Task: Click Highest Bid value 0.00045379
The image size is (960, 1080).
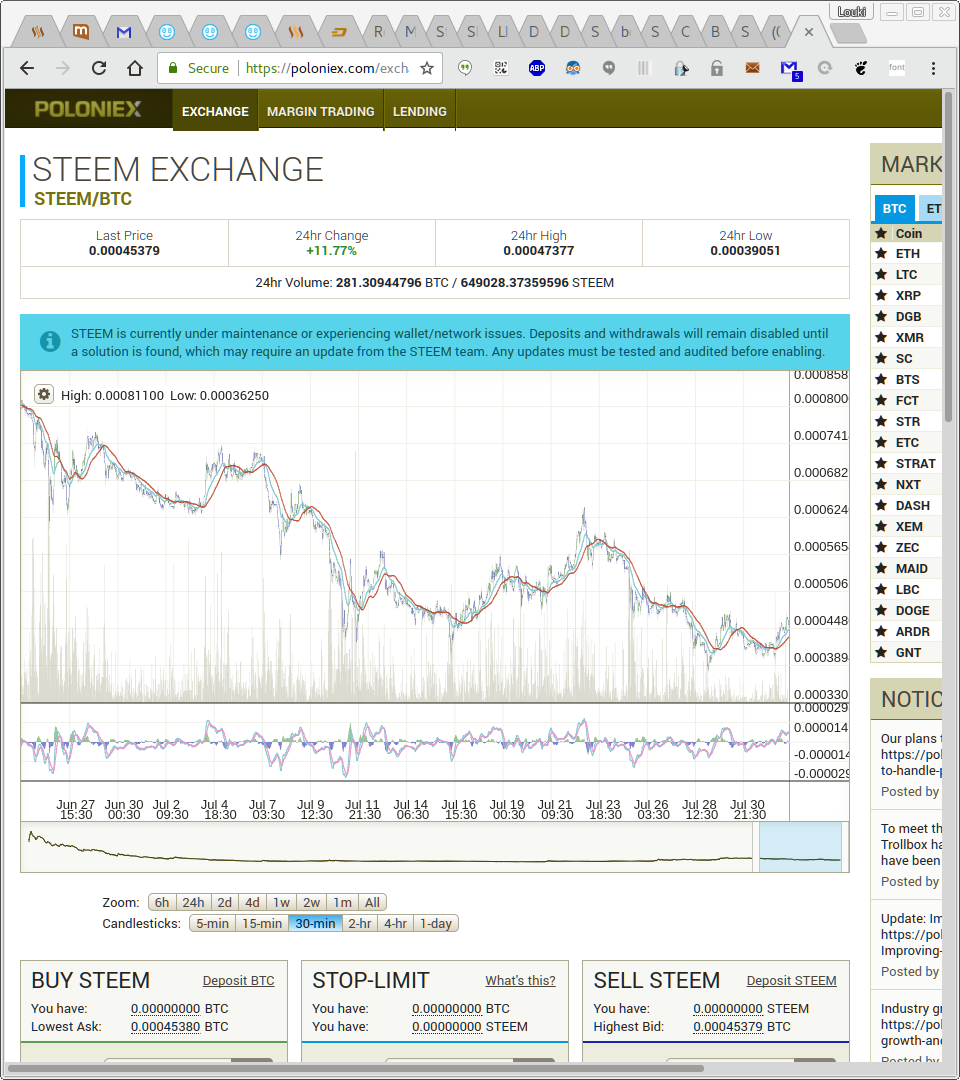Action: click(x=728, y=1026)
